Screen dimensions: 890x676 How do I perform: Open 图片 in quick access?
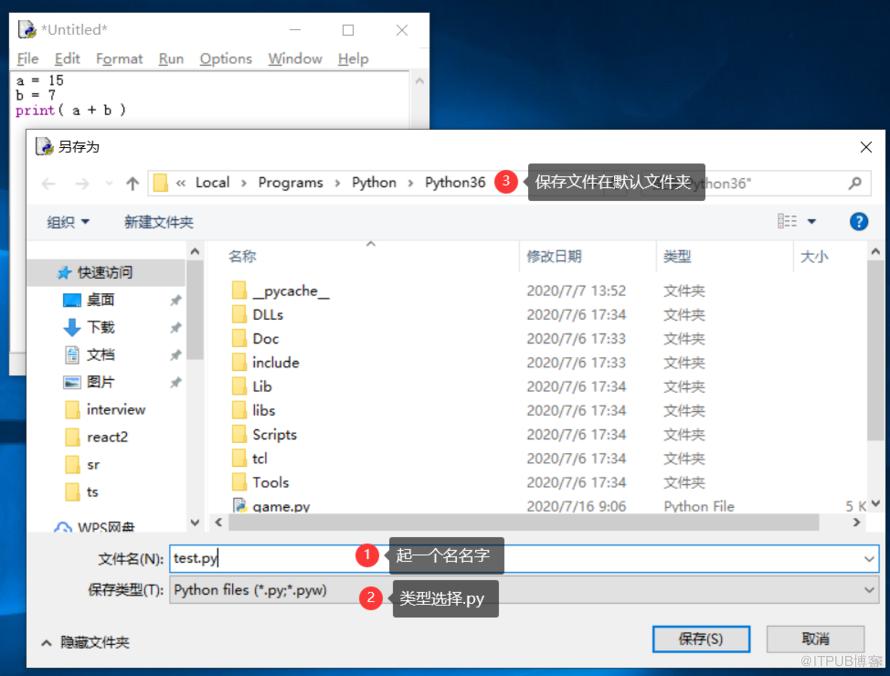pyautogui.click(x=100, y=382)
